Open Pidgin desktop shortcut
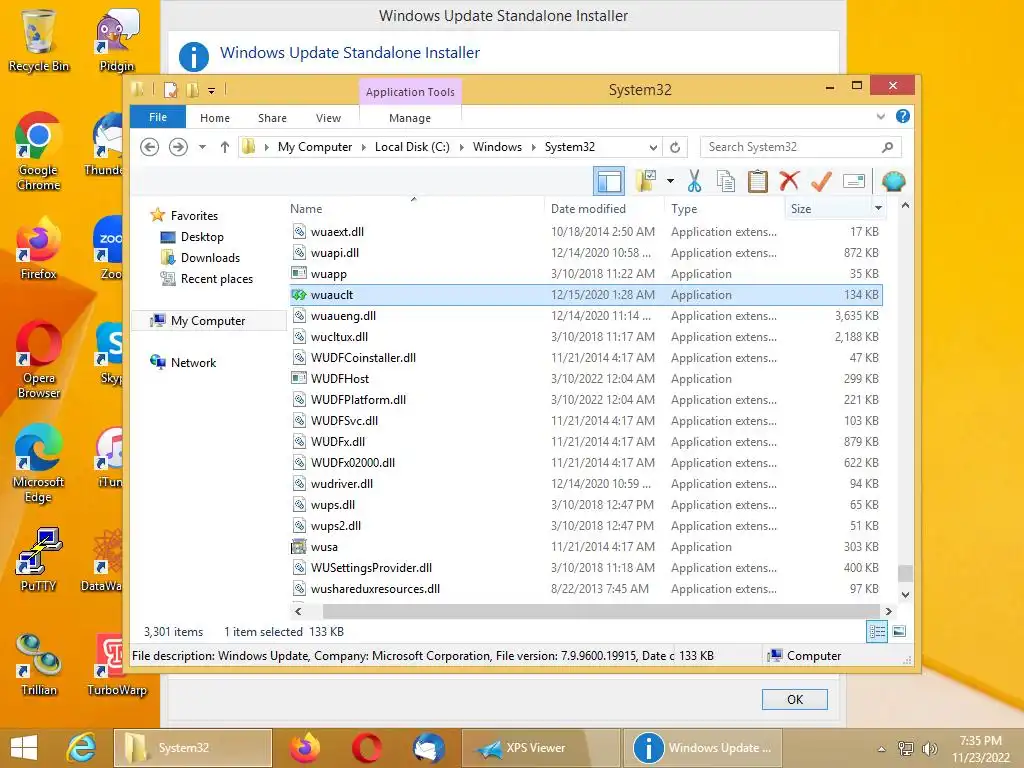This screenshot has width=1024, height=768. [117, 40]
